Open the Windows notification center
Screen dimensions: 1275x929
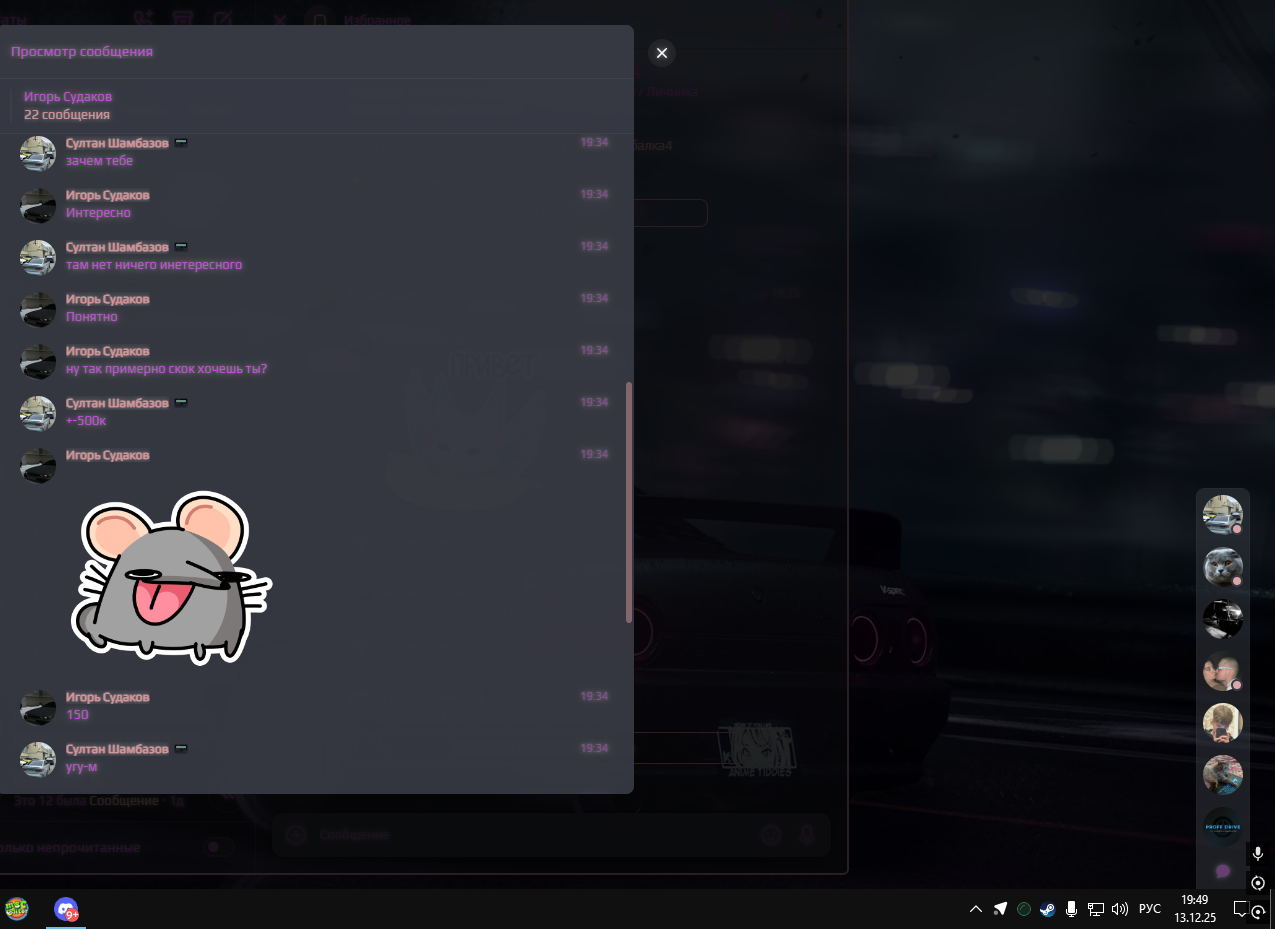1240,909
